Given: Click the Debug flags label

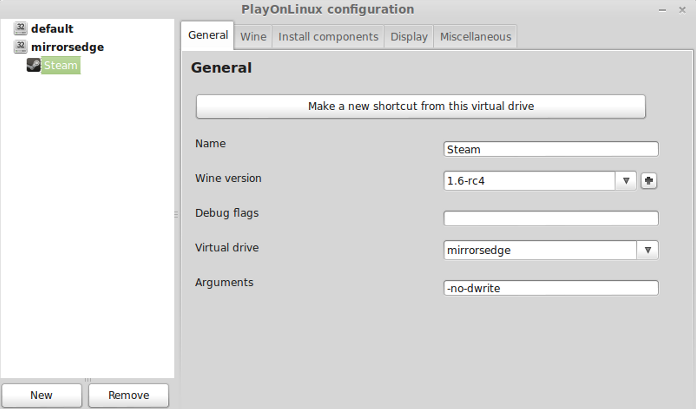Looking at the screenshot, I should click(x=227, y=213).
